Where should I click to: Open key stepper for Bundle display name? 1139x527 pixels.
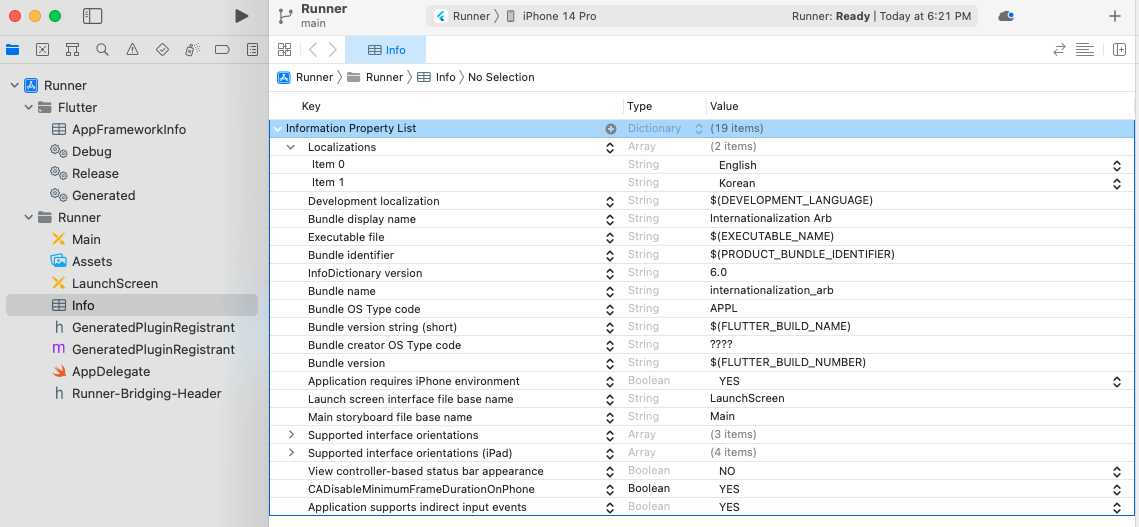pyautogui.click(x=611, y=219)
